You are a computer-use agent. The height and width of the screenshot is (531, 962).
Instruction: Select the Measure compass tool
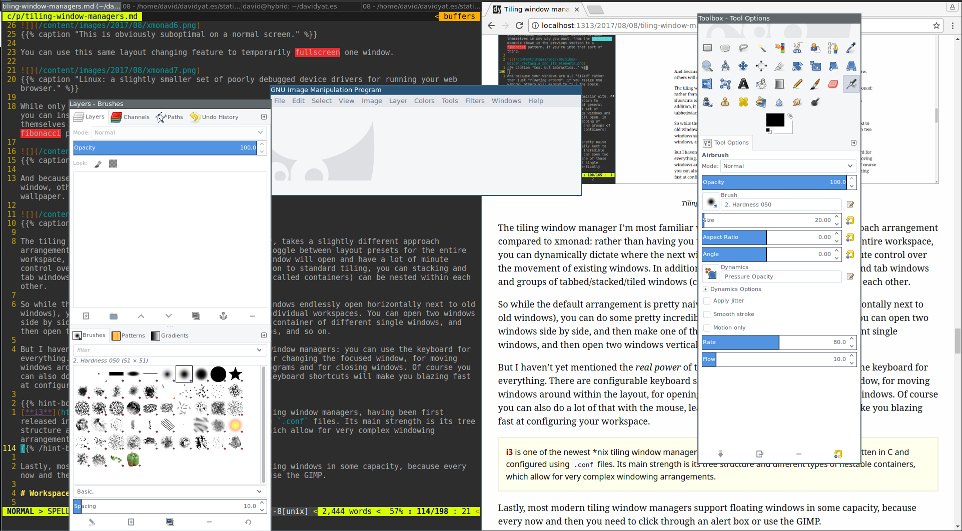(x=725, y=66)
